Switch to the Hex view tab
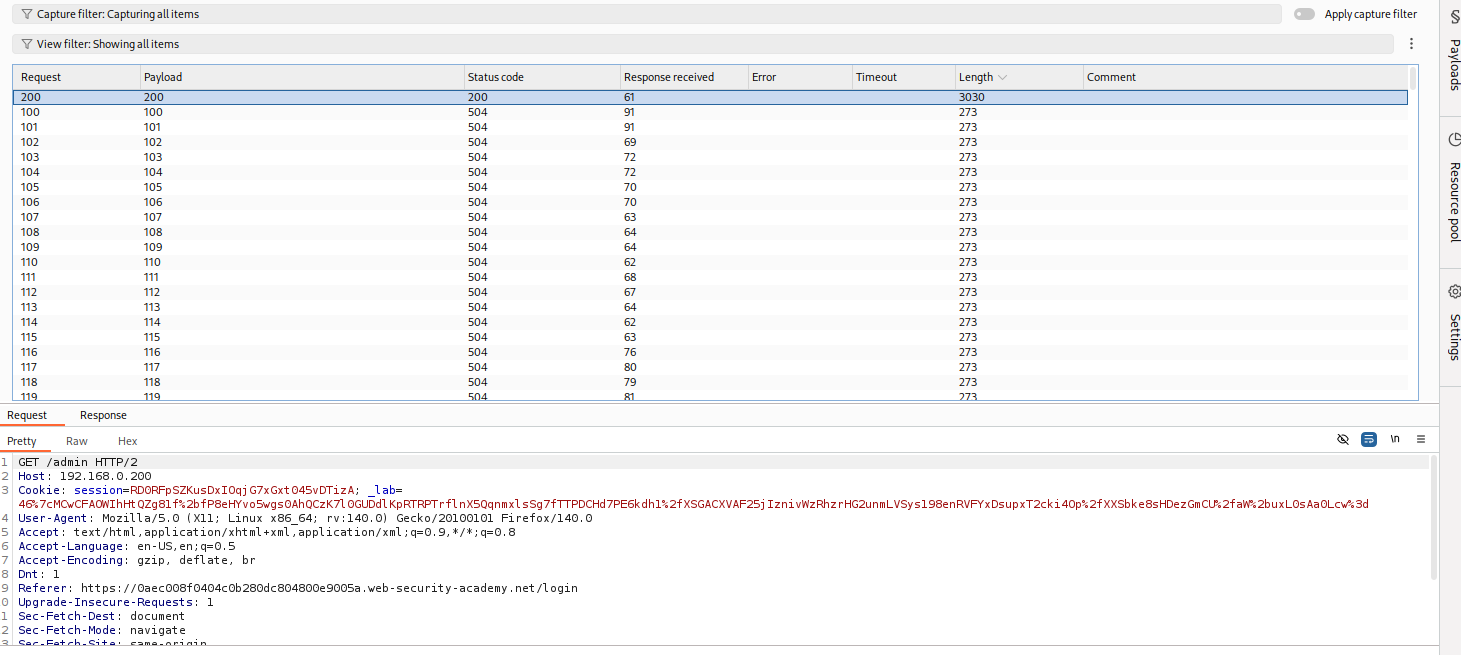 pos(127,441)
